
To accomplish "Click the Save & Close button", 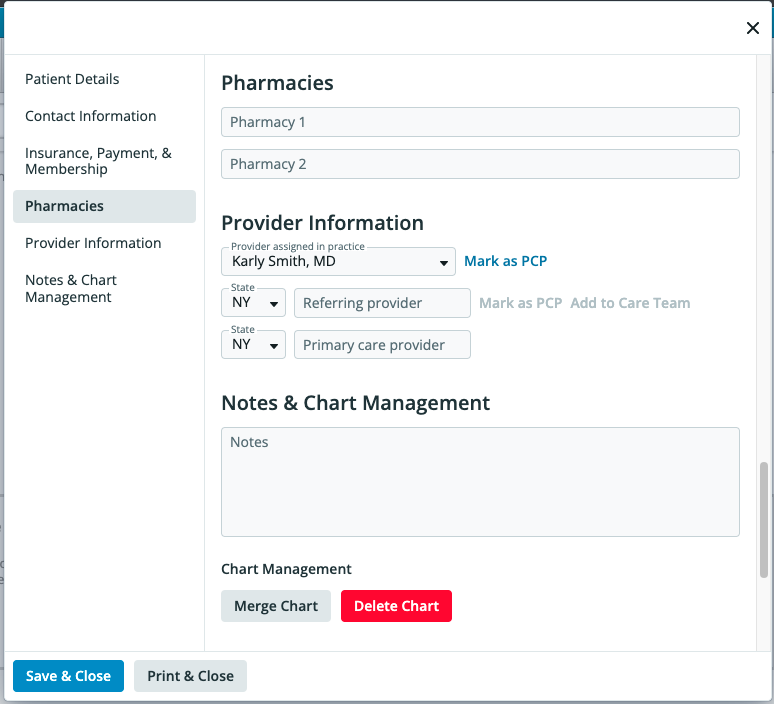I will [68, 676].
